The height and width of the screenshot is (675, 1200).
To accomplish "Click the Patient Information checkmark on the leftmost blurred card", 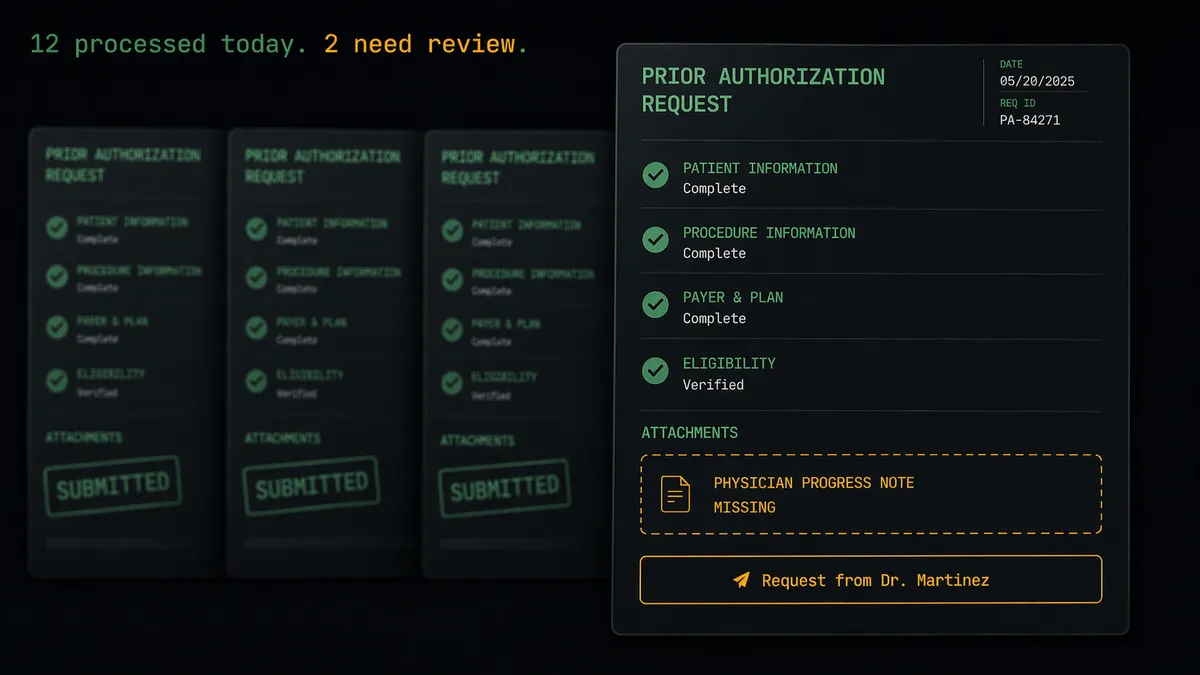I will (57, 228).
